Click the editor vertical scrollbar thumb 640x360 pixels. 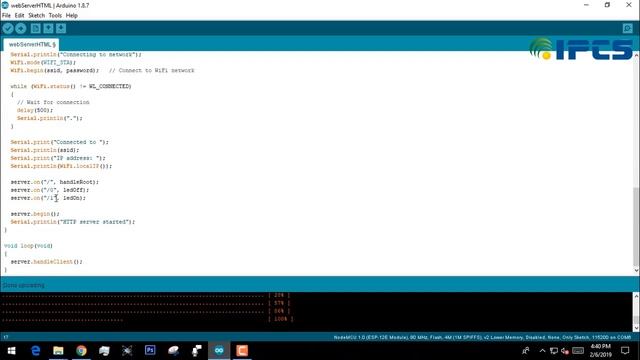coord(636,226)
